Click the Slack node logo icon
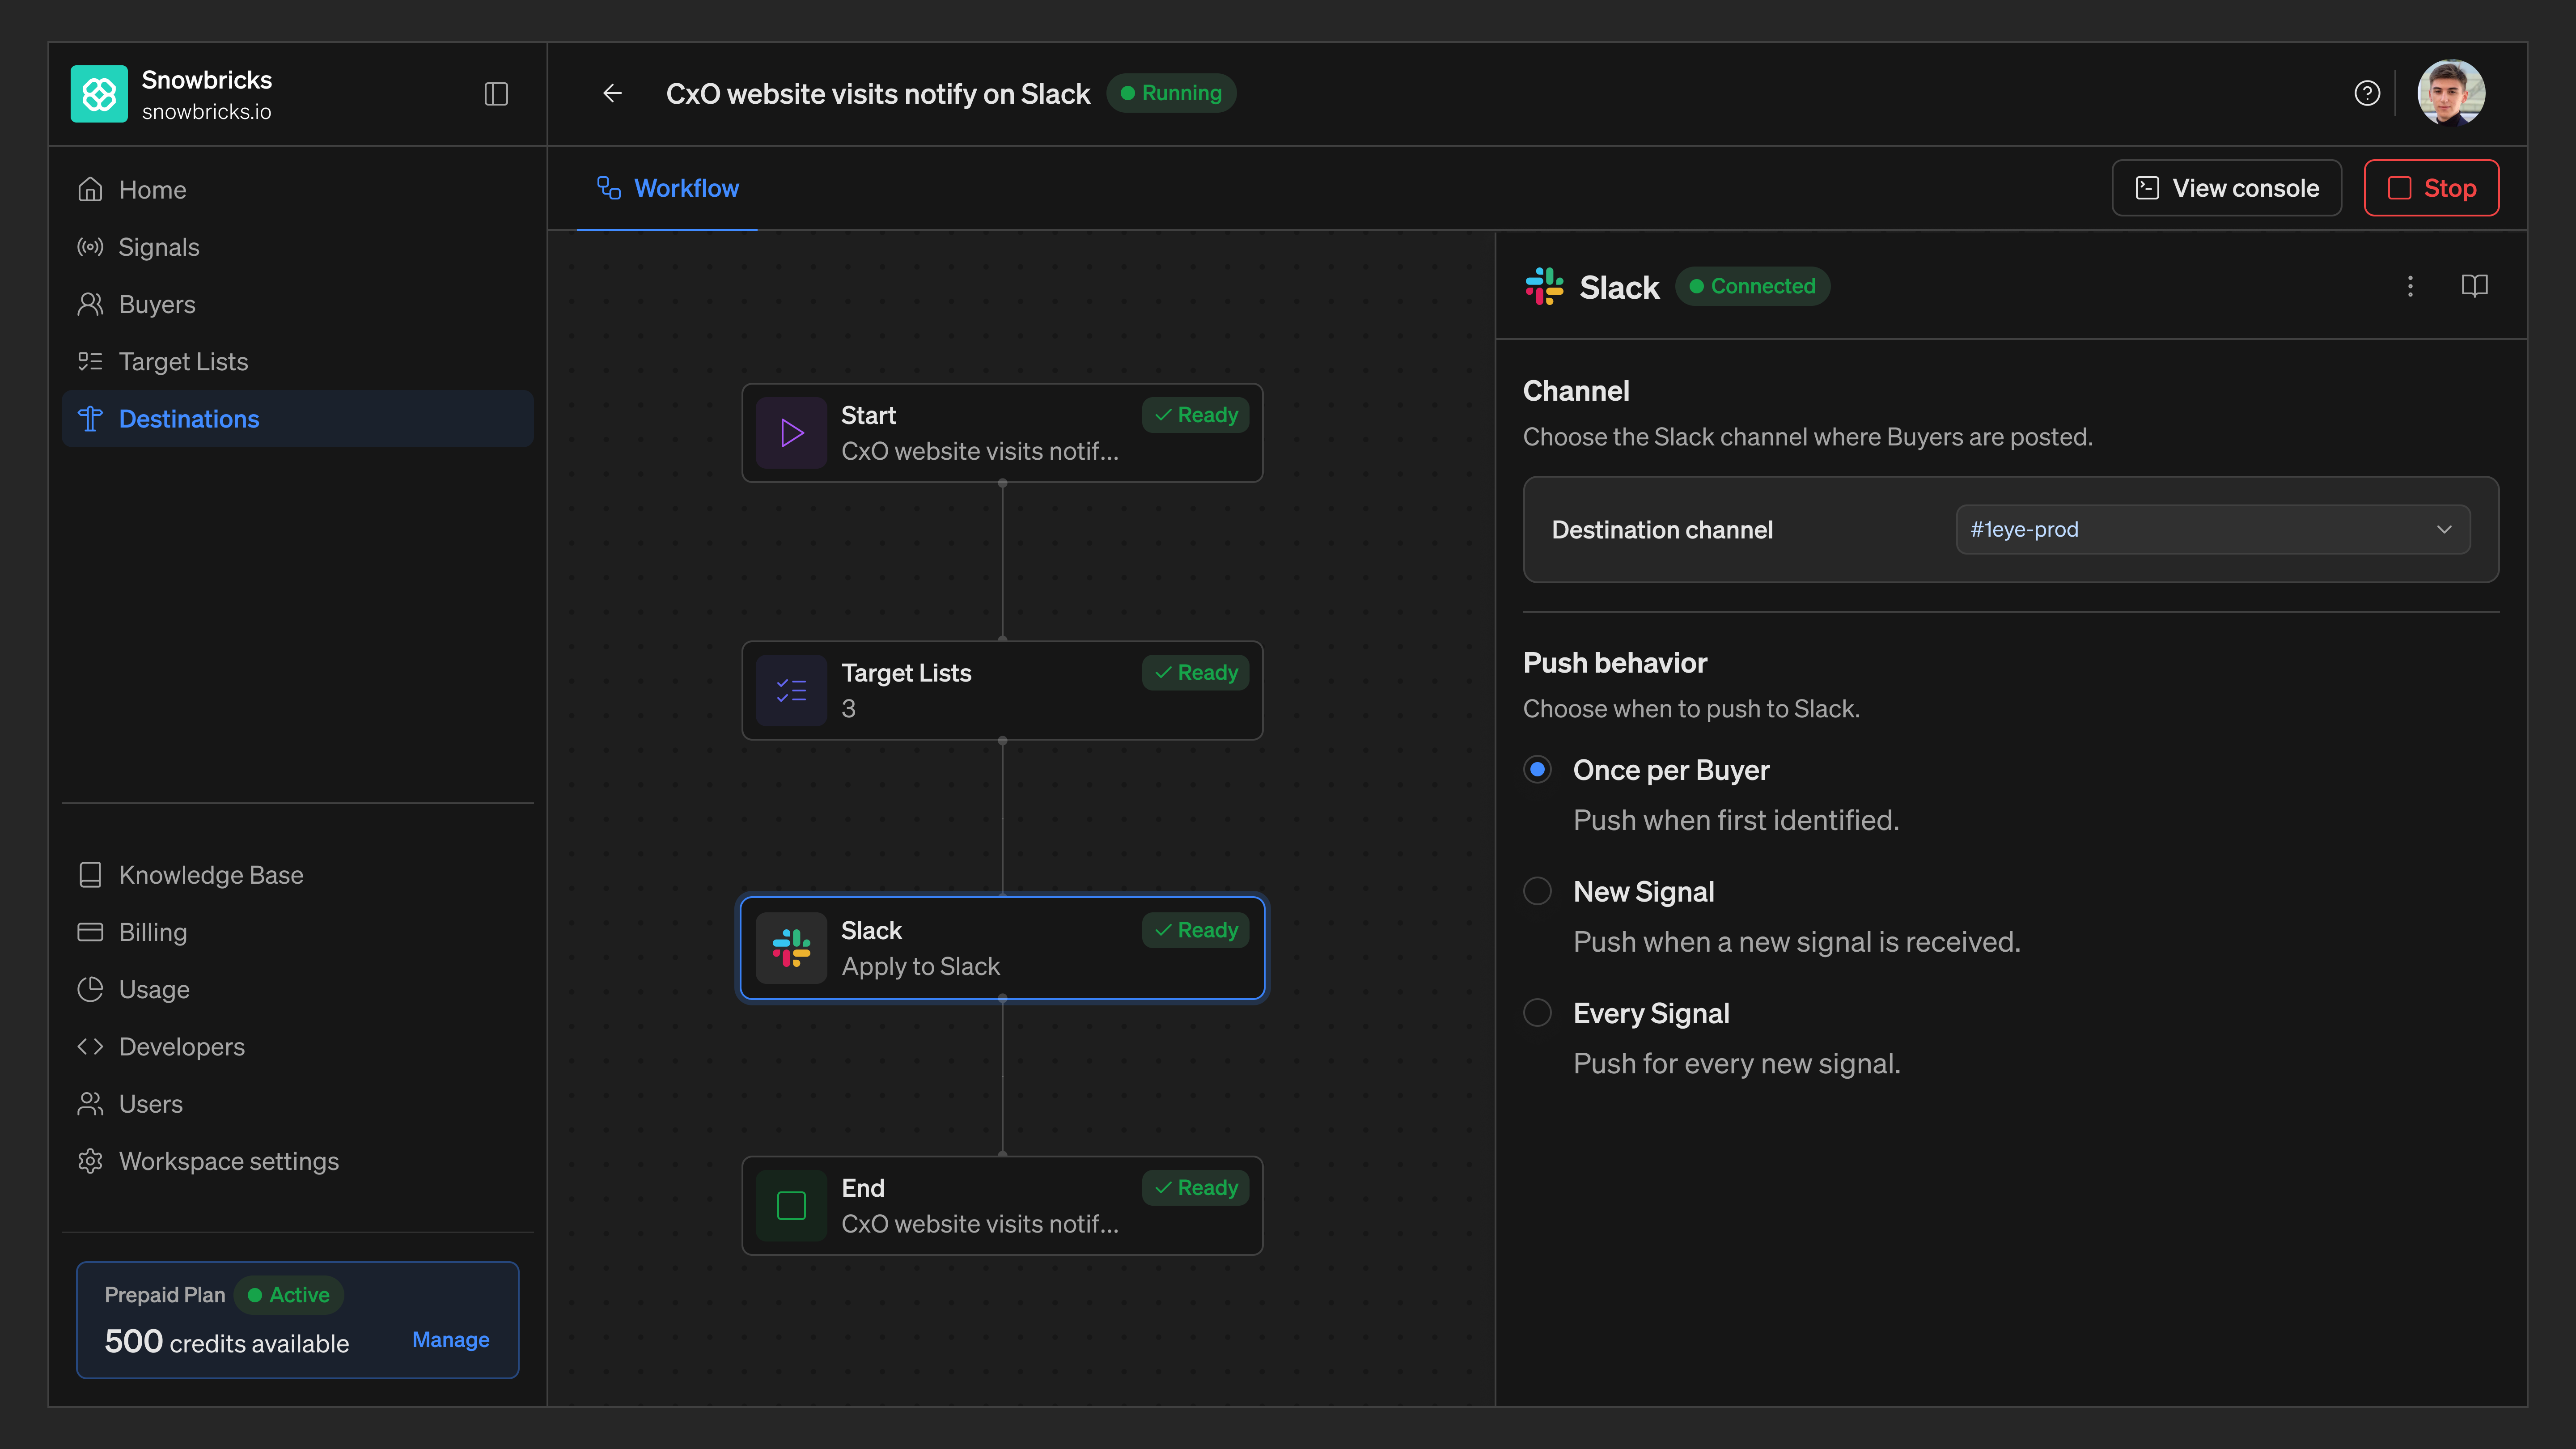 [791, 948]
